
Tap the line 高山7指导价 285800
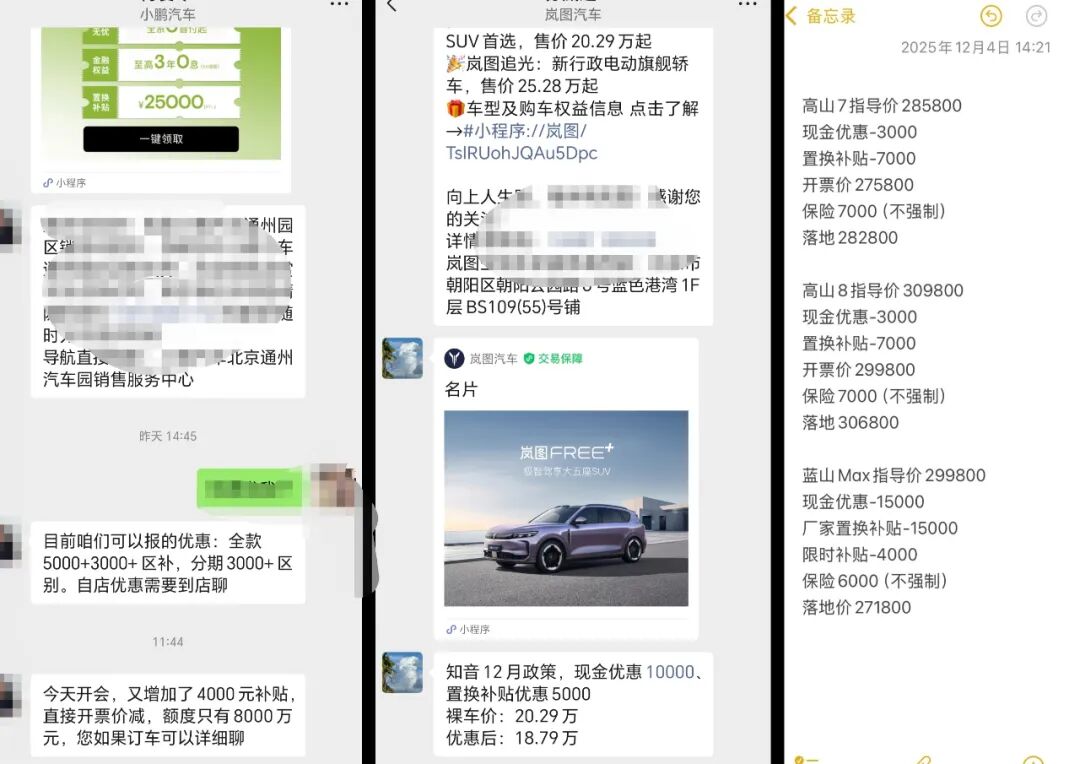tap(882, 105)
